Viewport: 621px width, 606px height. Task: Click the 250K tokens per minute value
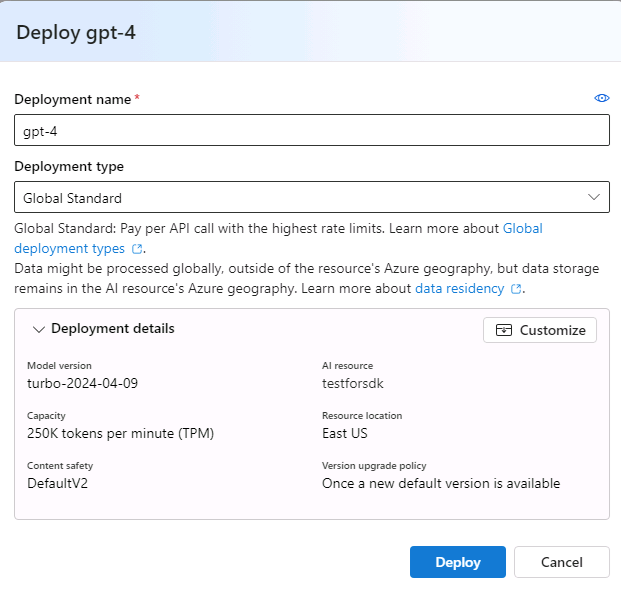tap(120, 433)
